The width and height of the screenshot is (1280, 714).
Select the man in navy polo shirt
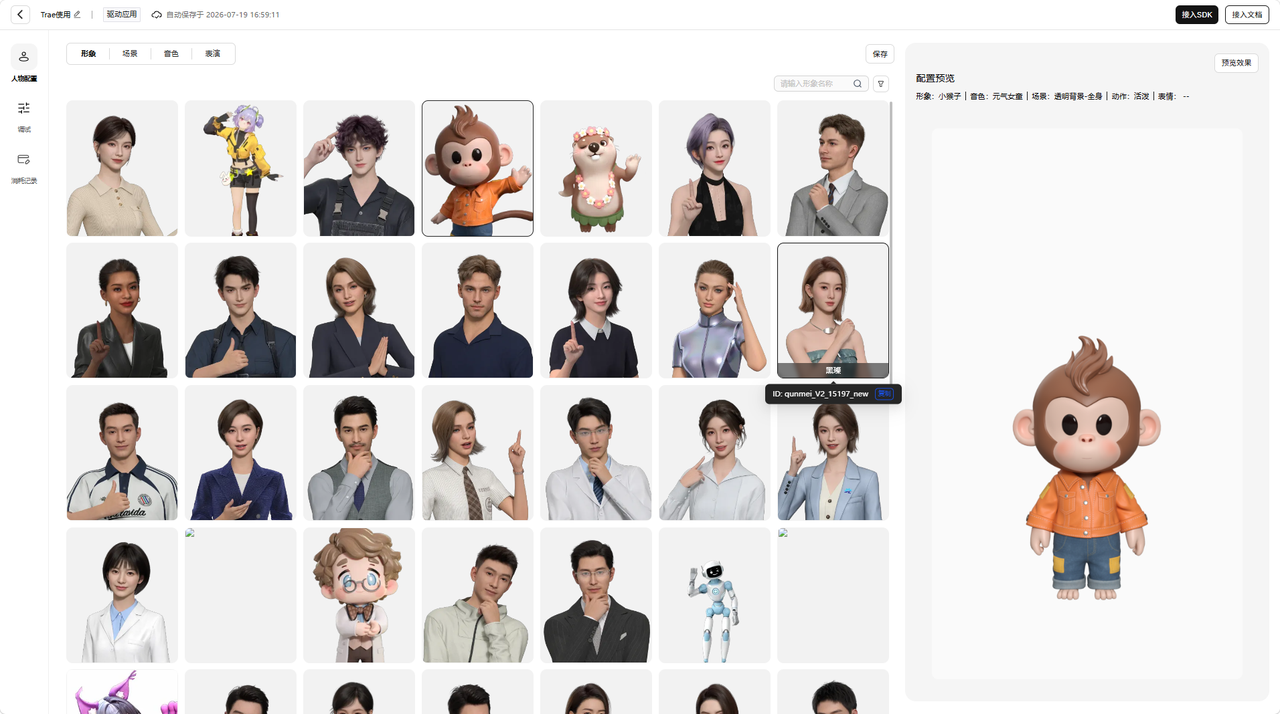(478, 311)
